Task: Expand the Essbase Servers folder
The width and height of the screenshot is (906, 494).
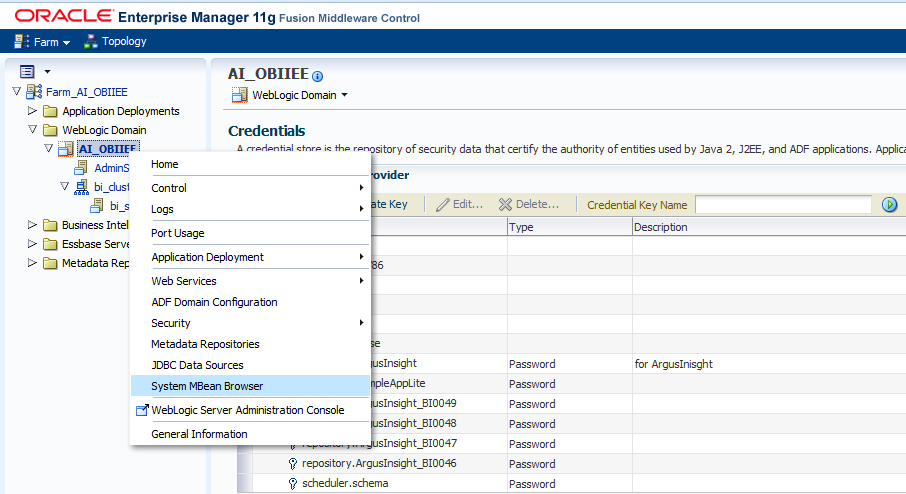Action: [x=32, y=243]
